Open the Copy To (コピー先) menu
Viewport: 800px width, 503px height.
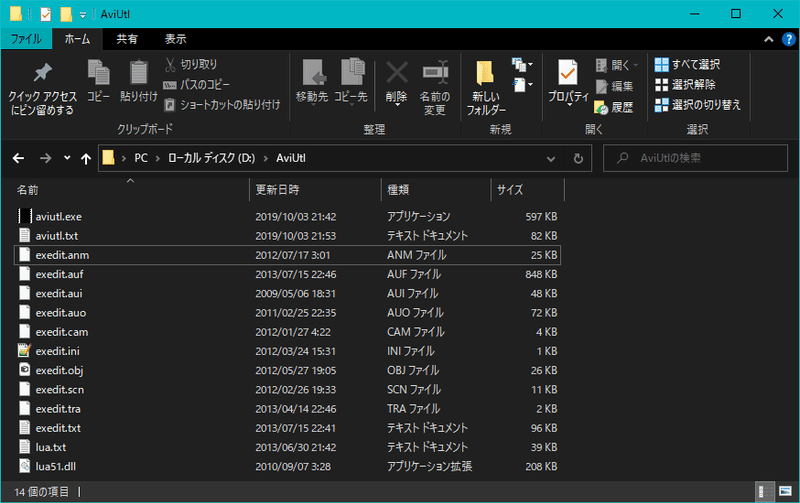point(351,82)
